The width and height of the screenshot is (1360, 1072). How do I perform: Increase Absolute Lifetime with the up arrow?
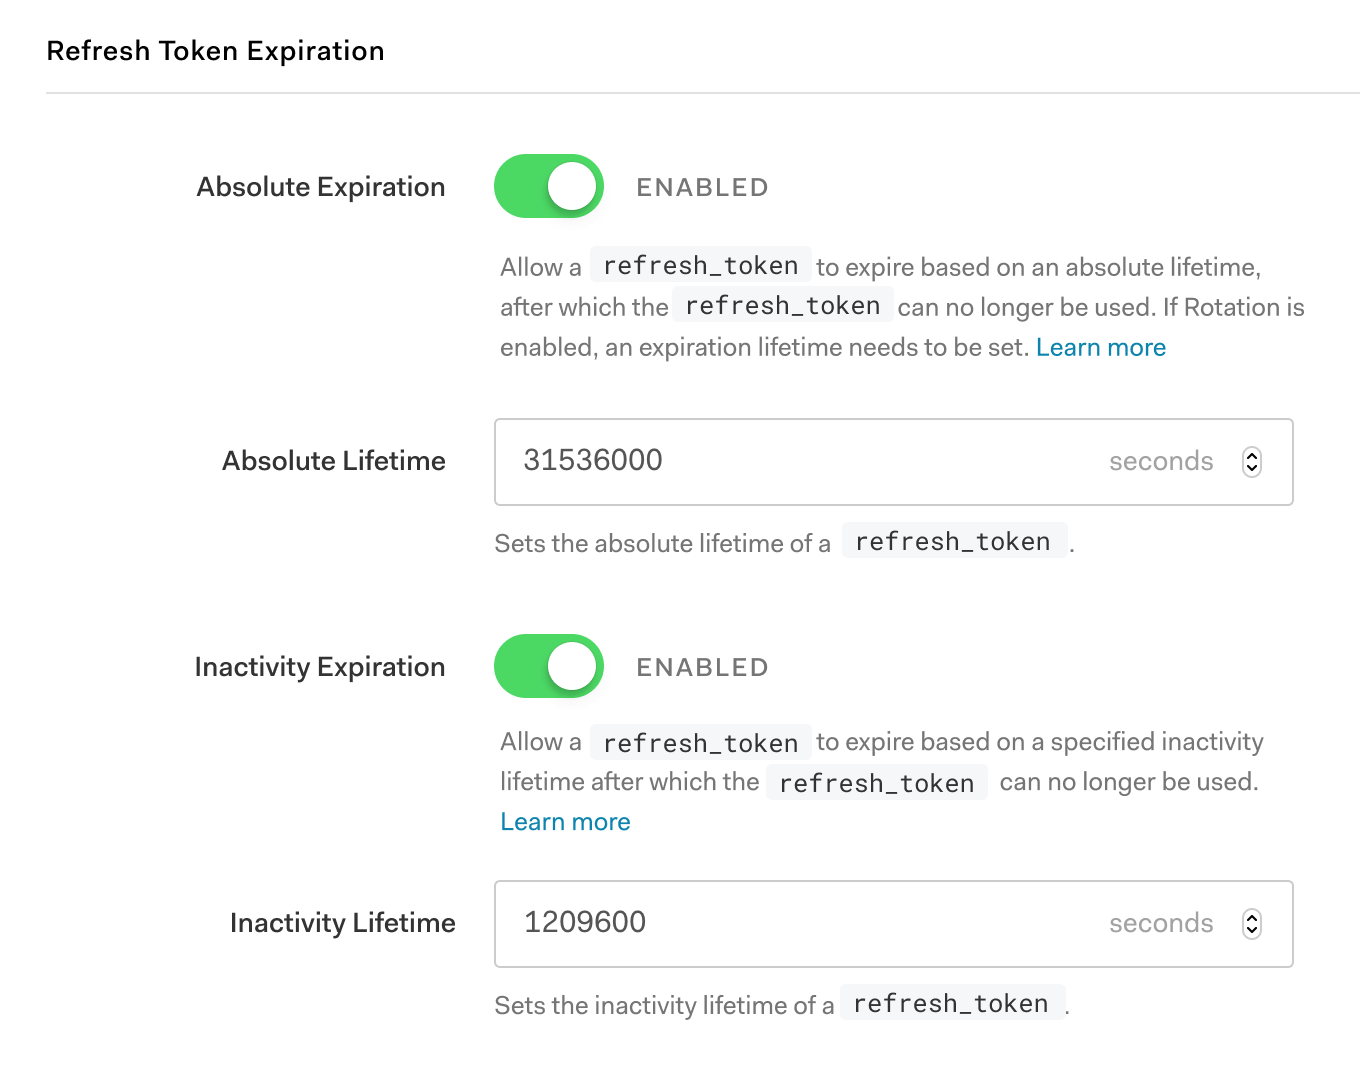point(1252,455)
